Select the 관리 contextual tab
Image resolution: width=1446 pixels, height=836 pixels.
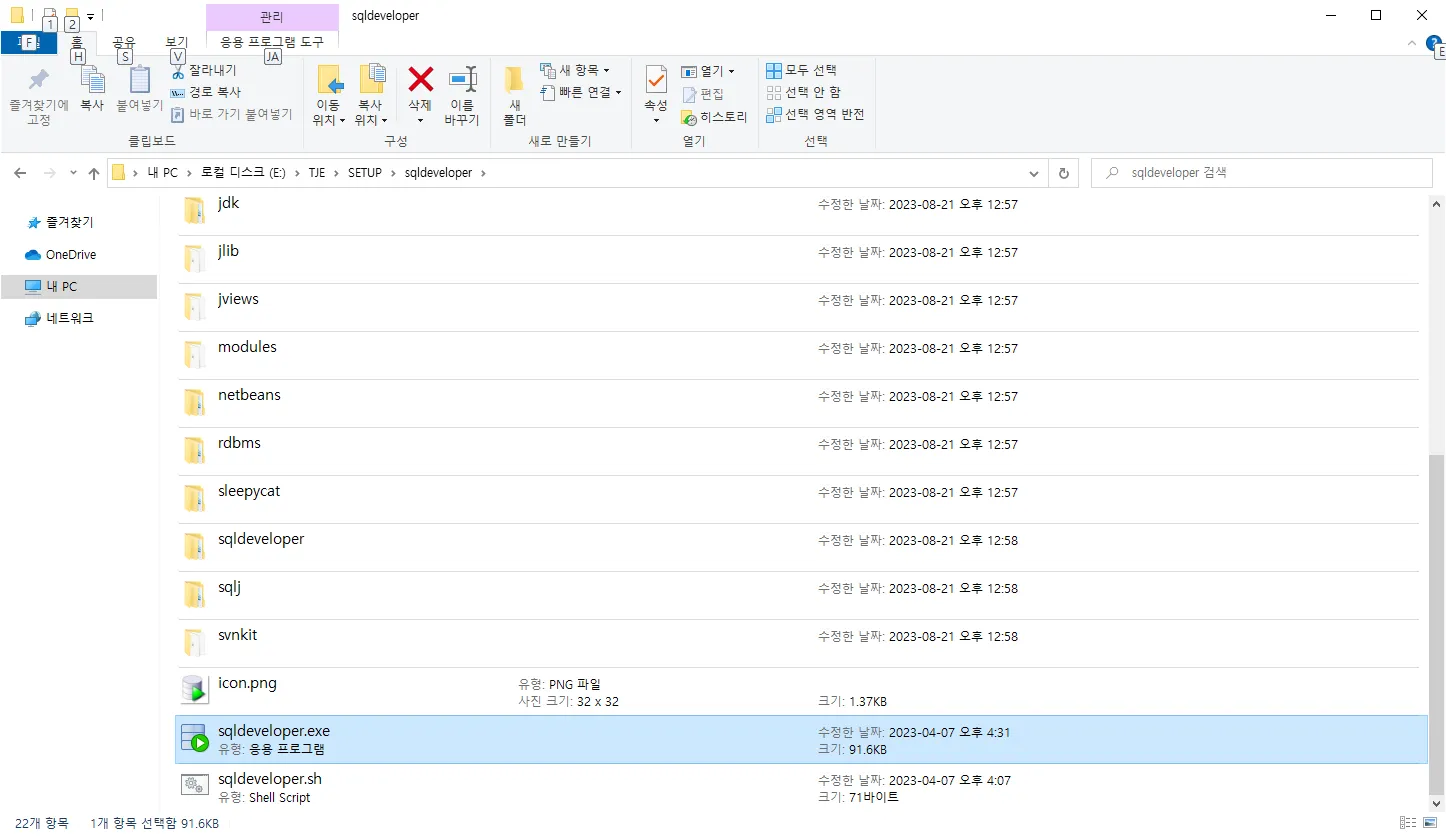coord(272,17)
